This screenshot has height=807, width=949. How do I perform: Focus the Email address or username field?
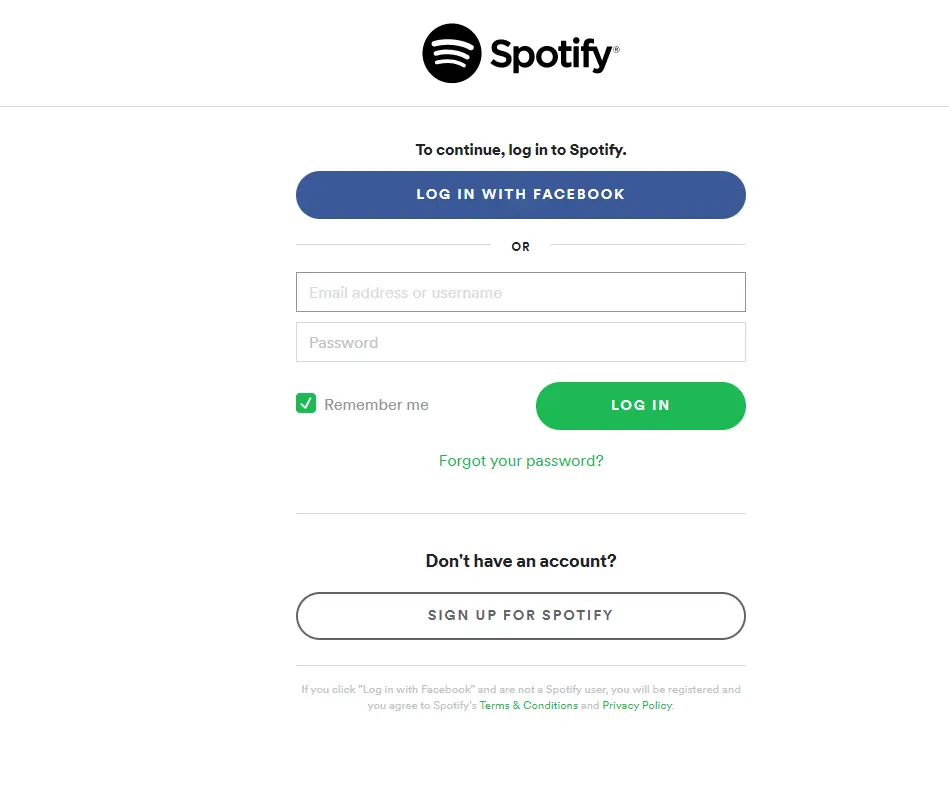[520, 292]
